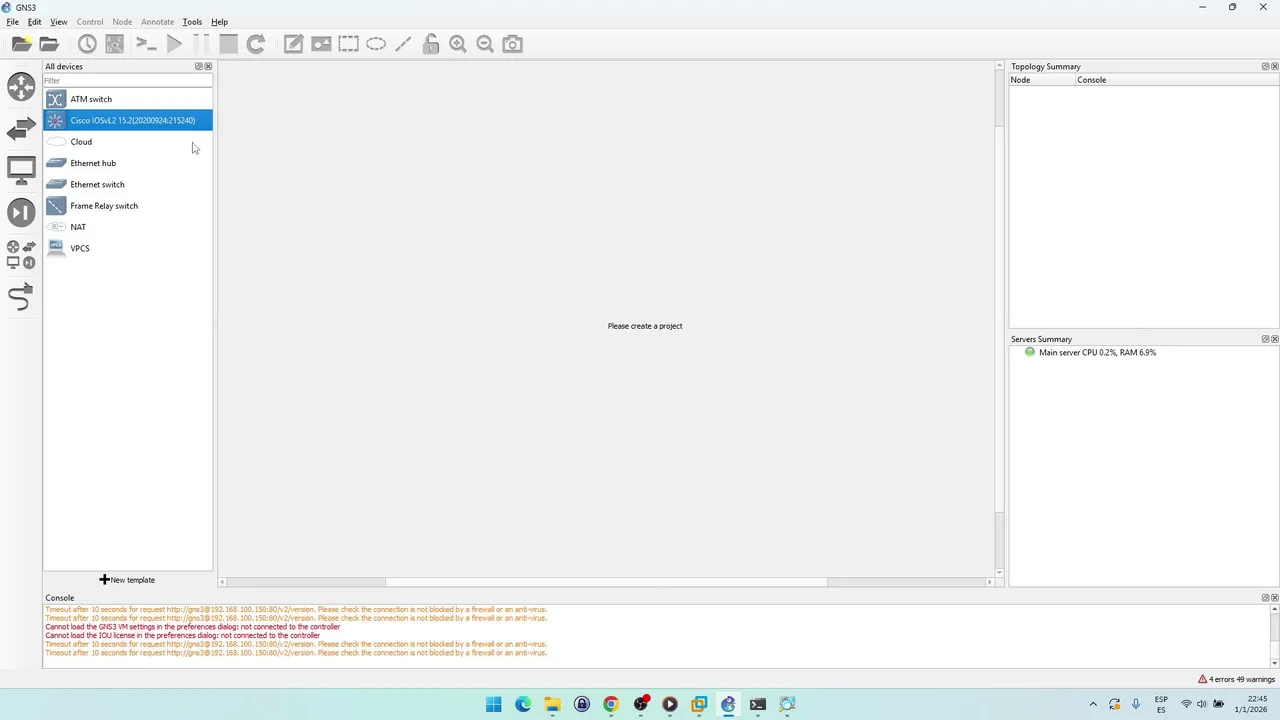The width and height of the screenshot is (1280, 720).
Task: Click the 4 errors 49 warnings indicator
Action: pyautogui.click(x=1235, y=679)
